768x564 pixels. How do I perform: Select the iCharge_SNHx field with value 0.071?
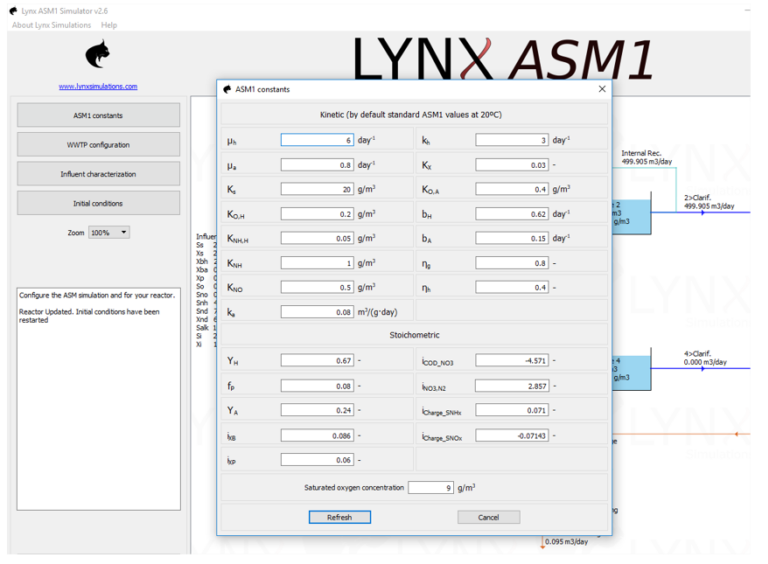[512, 410]
